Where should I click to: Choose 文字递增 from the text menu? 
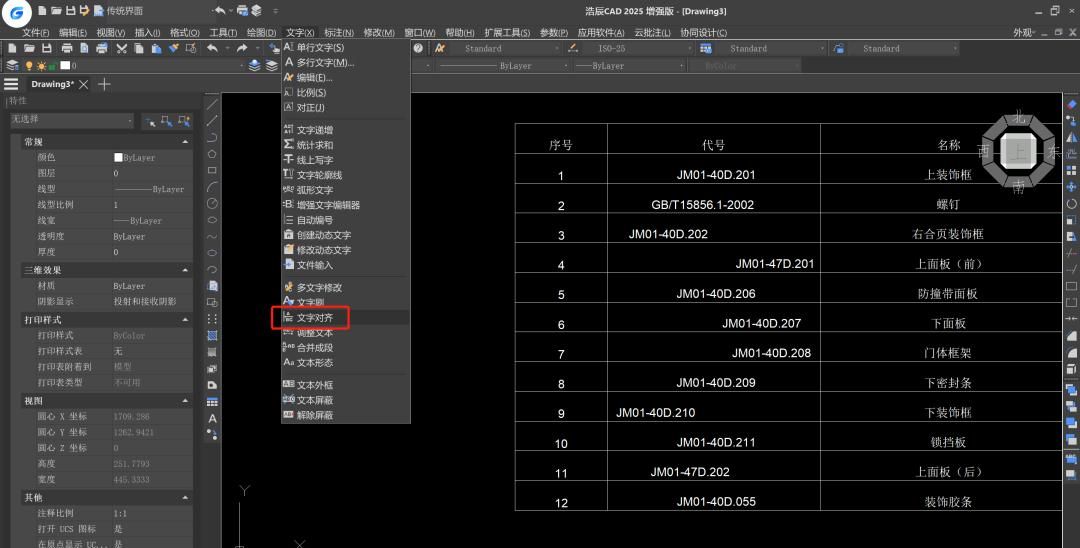(x=346, y=130)
